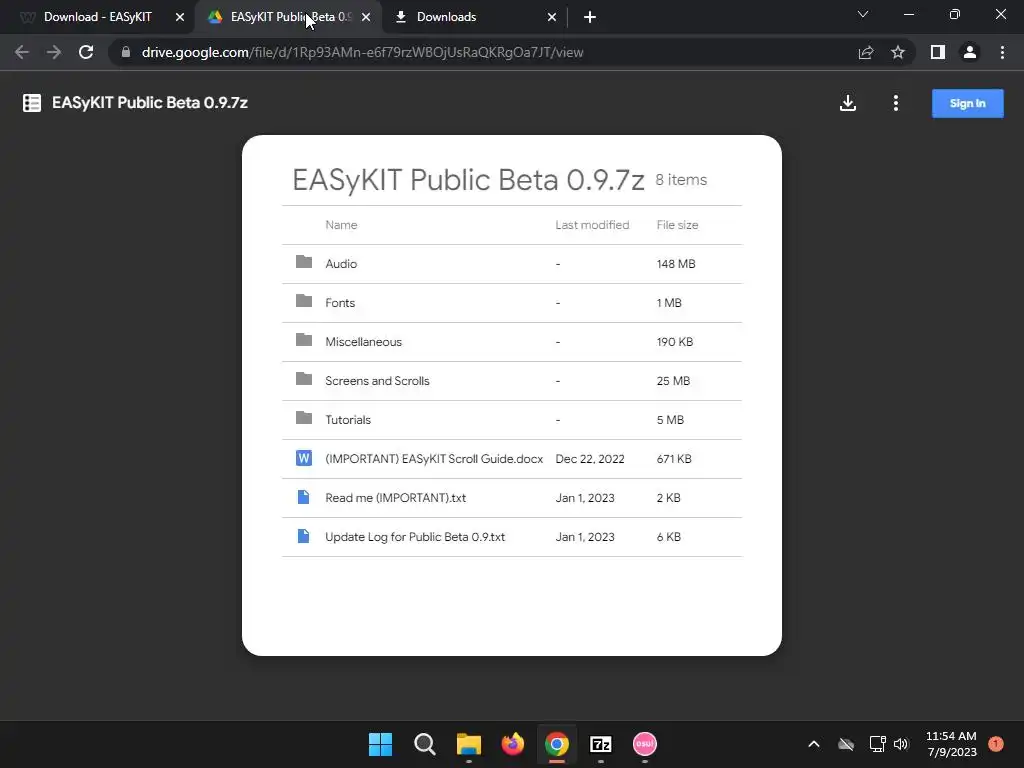Switch to the Download - EASyKIT tab
The height and width of the screenshot is (768, 1024).
[x=98, y=17]
